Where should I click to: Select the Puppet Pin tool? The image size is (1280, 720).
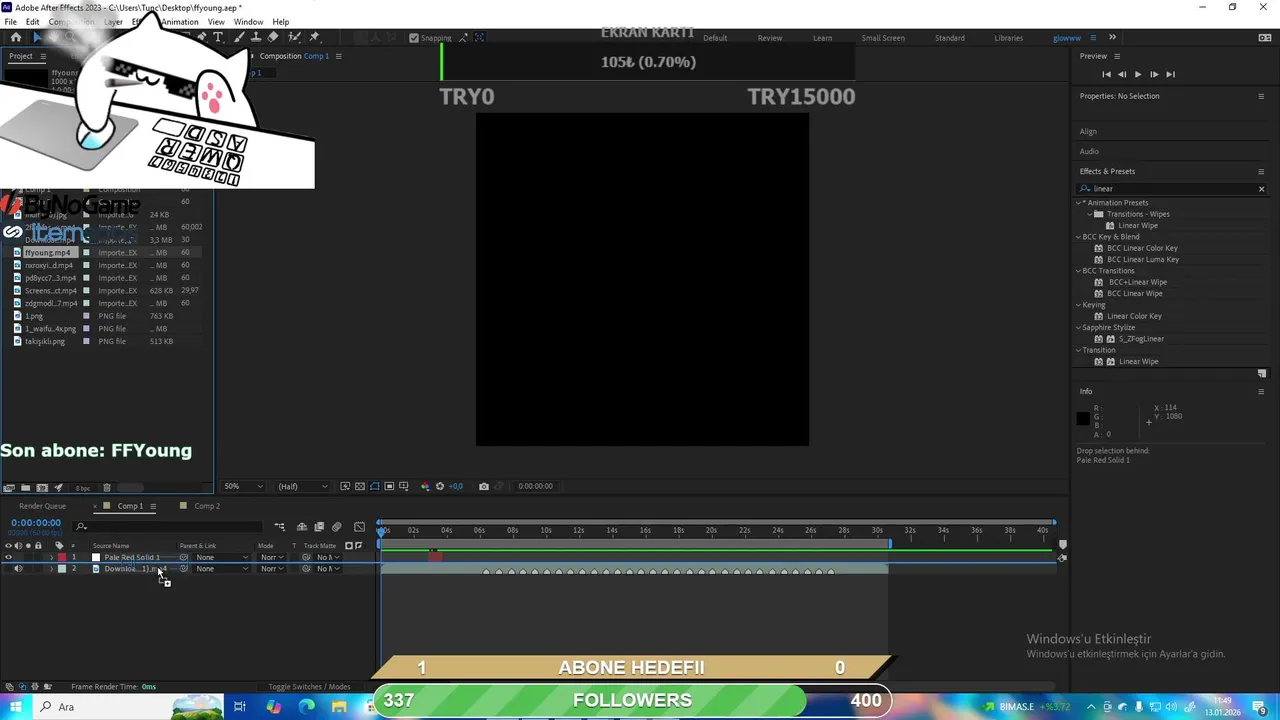(314, 37)
